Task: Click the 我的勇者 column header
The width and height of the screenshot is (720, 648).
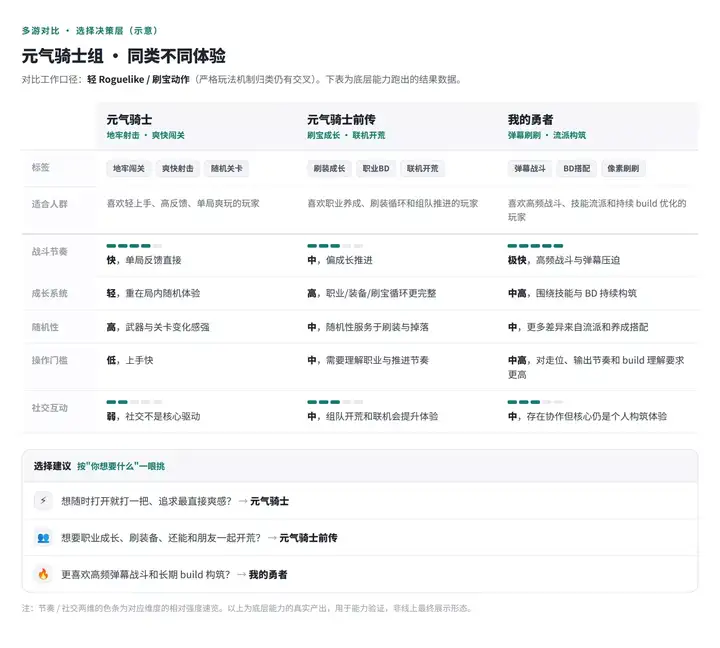Action: (530, 120)
